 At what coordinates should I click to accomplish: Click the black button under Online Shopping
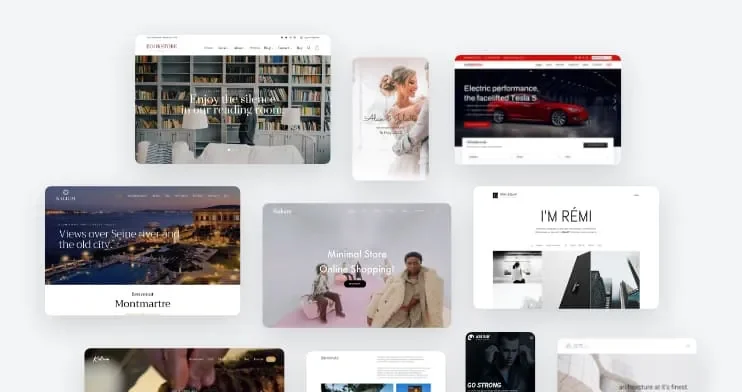point(354,284)
